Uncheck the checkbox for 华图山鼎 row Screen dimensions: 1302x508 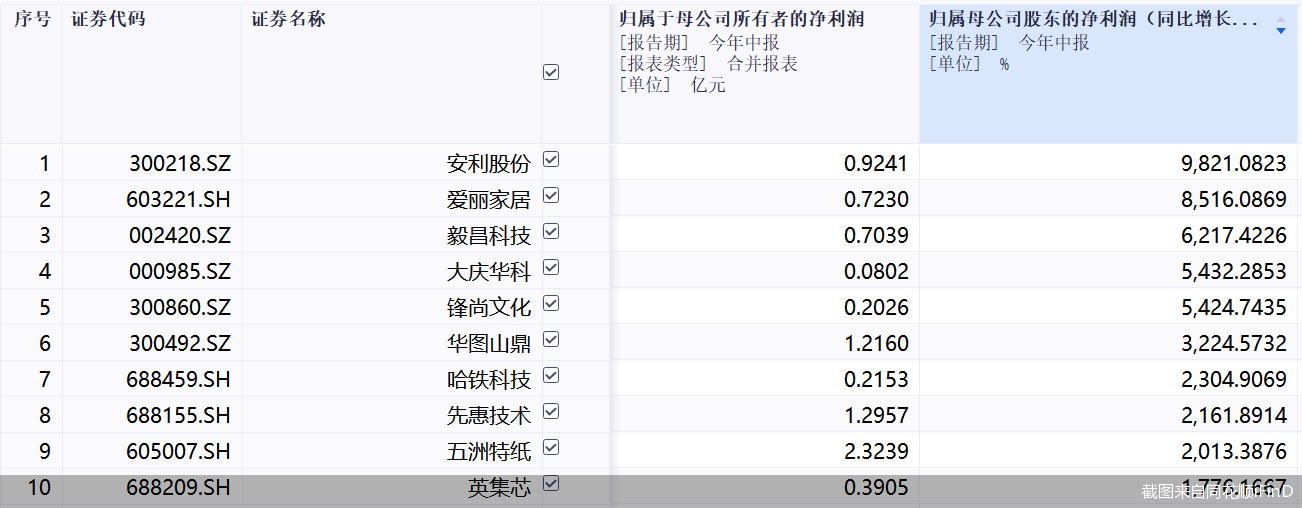[551, 340]
